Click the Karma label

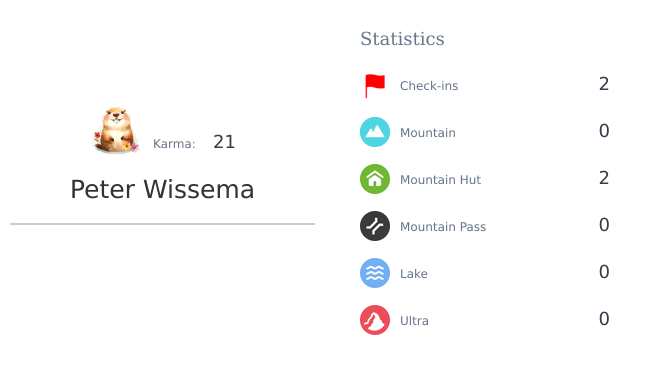[x=174, y=144]
